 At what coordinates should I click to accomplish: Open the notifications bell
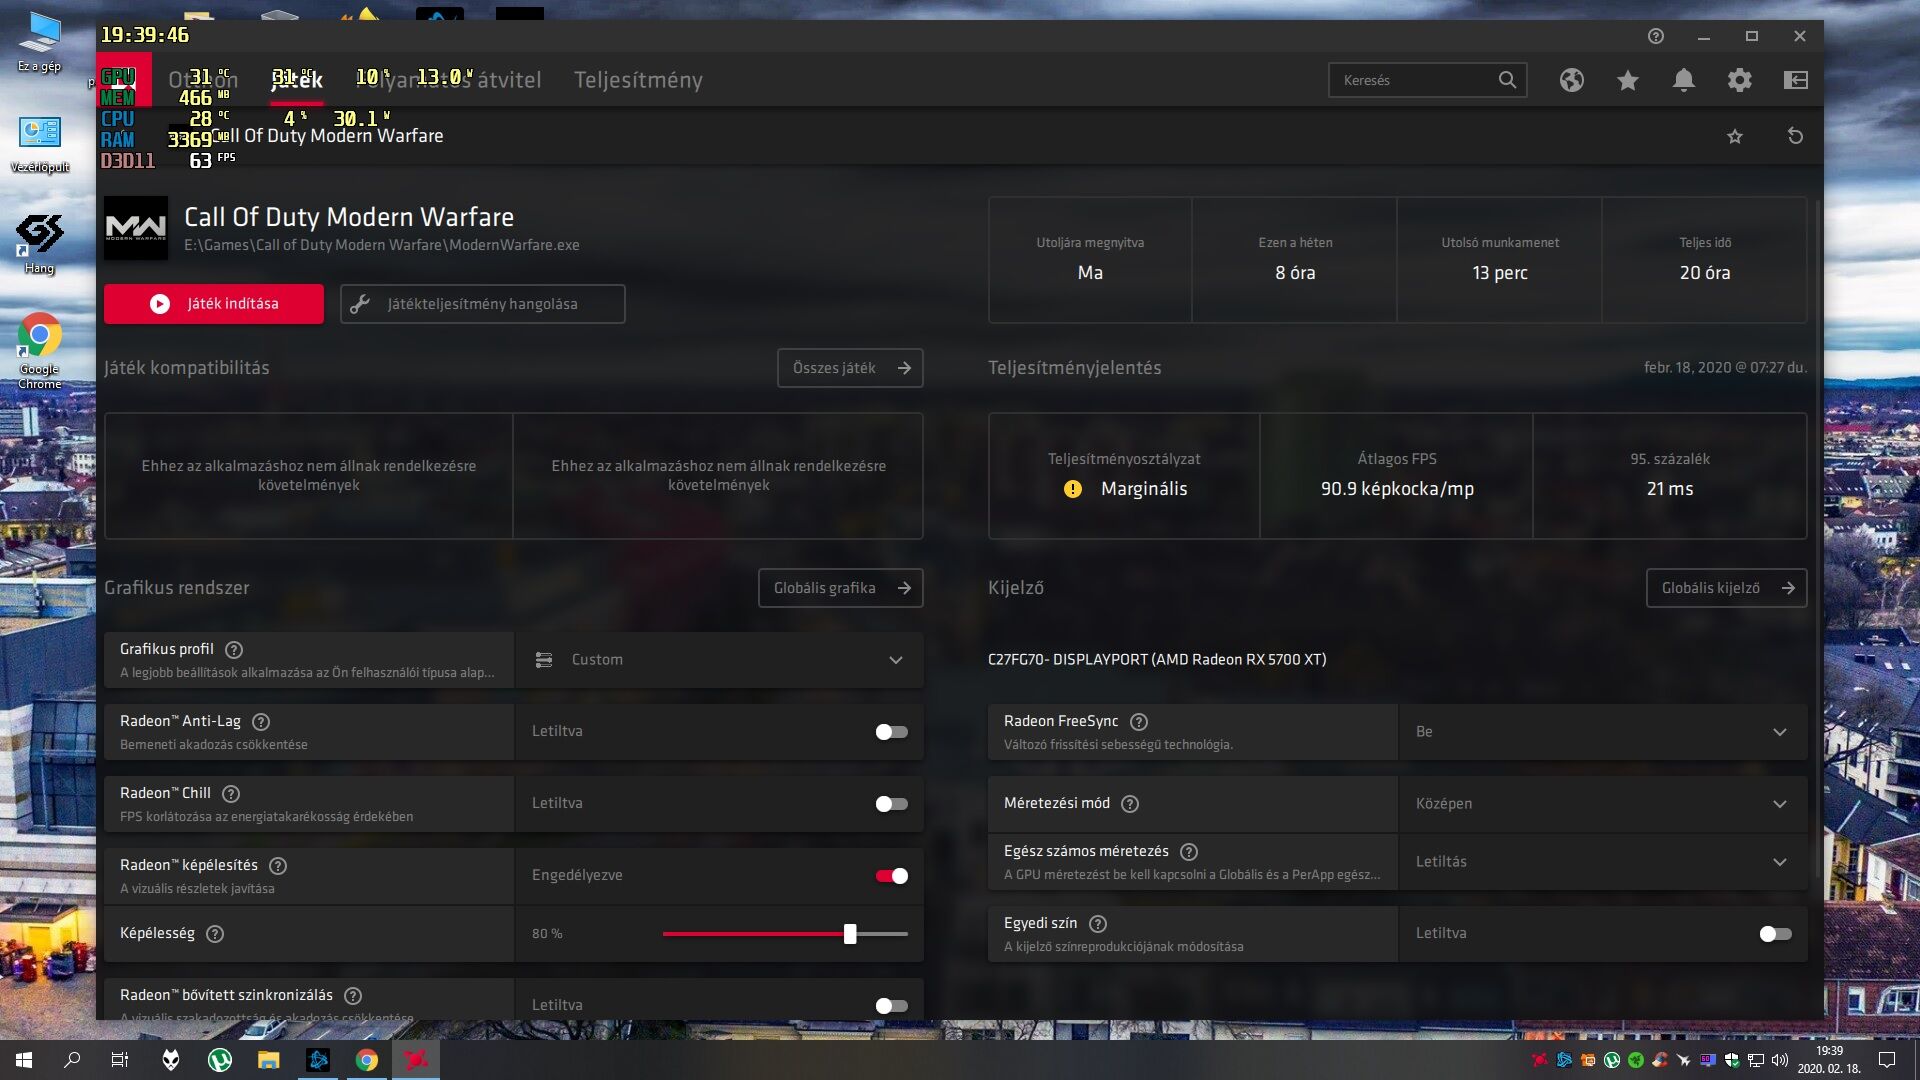point(1684,80)
